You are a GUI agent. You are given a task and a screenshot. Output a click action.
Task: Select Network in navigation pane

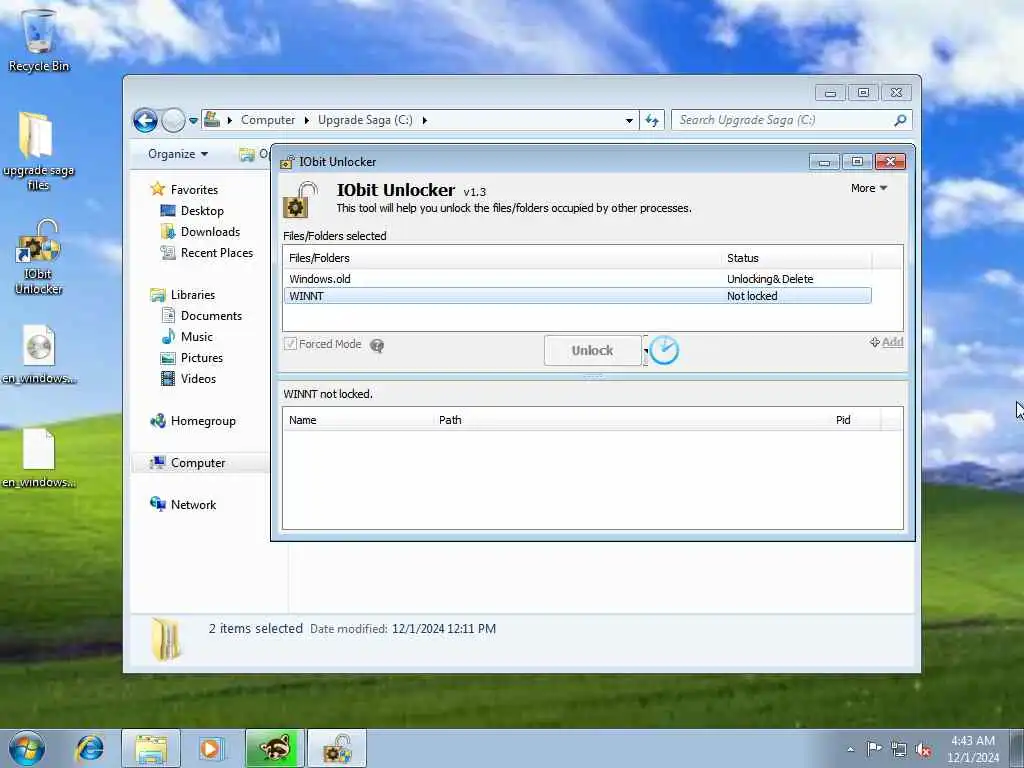[193, 505]
